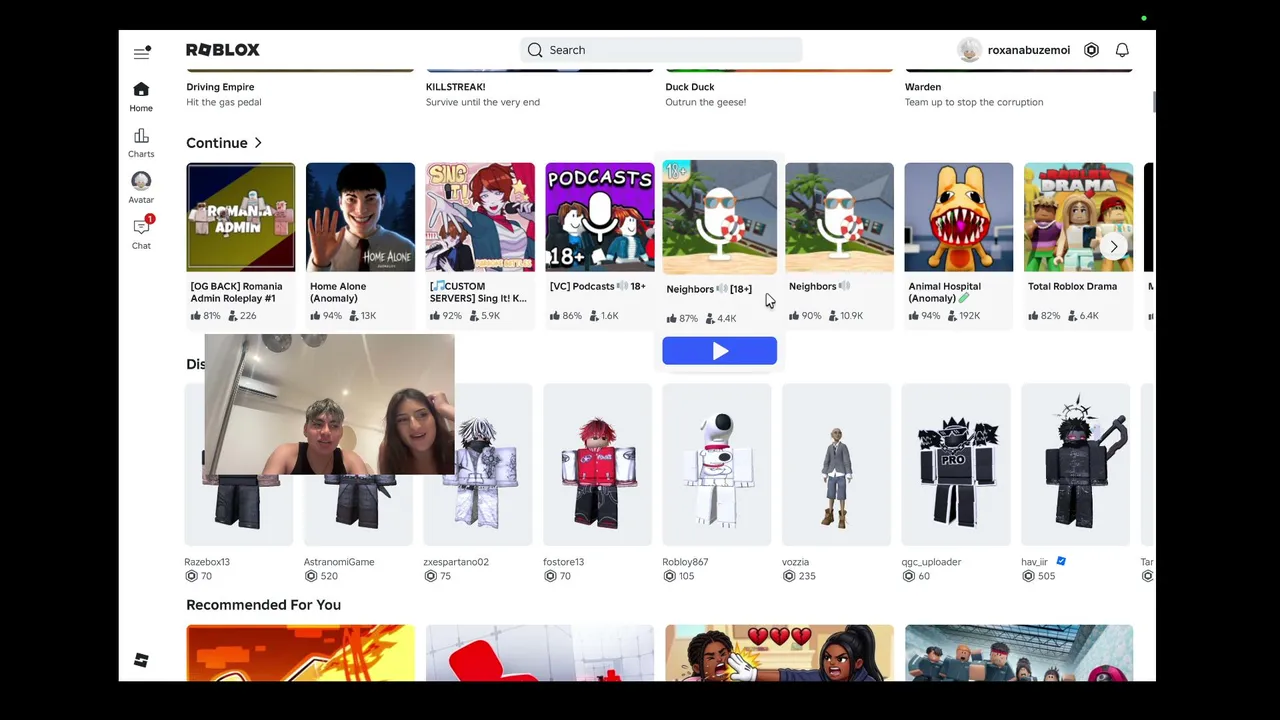1280x720 pixels.
Task: Open the Sing It! game thumbnail
Action: click(480, 217)
